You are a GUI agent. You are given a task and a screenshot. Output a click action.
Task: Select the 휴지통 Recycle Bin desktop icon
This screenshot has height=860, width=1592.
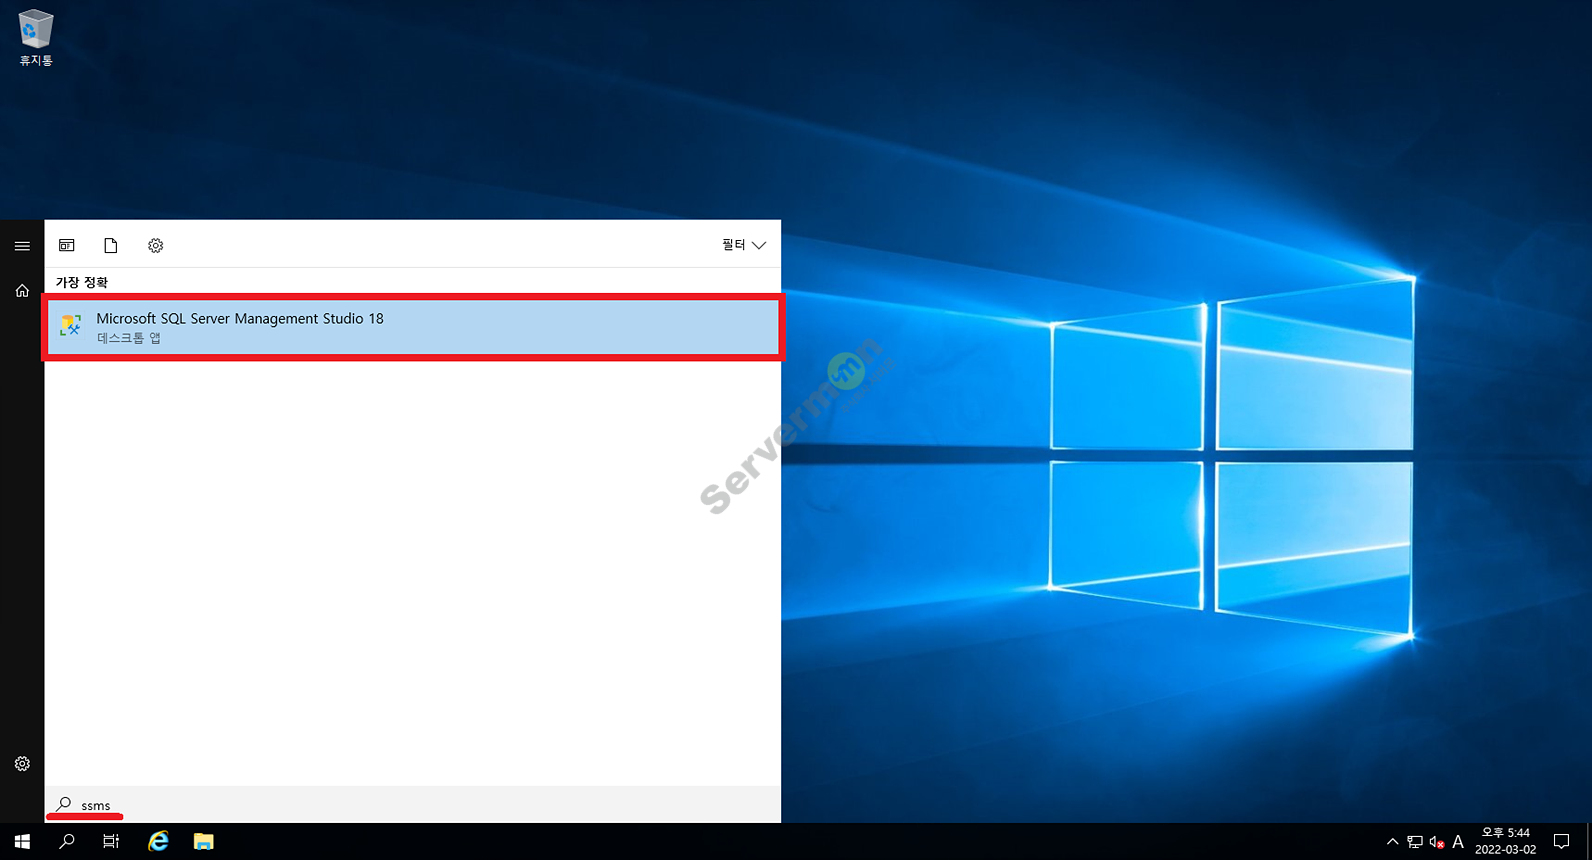tap(35, 38)
